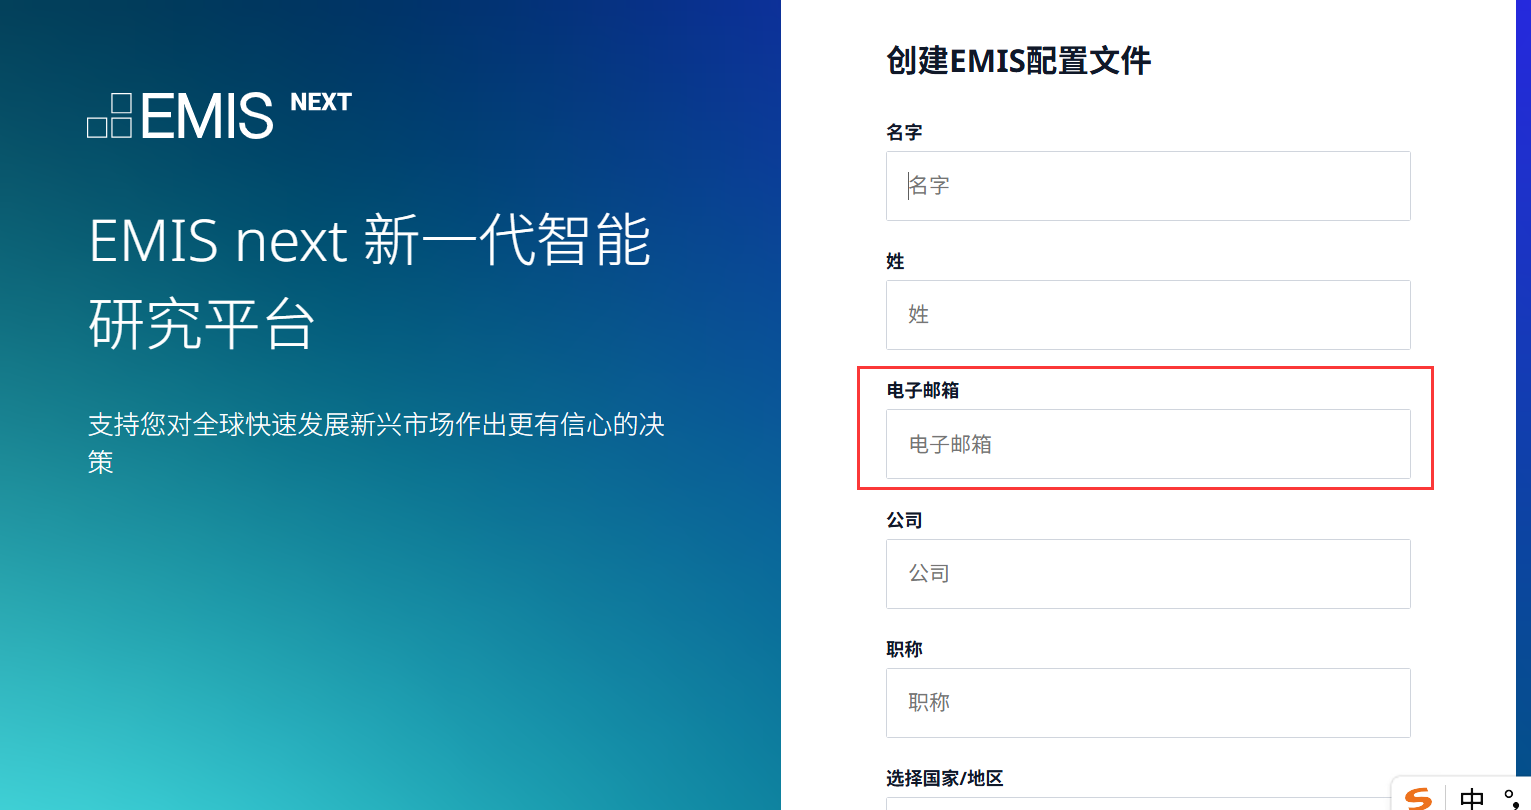
Task: Click the 公司 company input field
Action: 1147,574
